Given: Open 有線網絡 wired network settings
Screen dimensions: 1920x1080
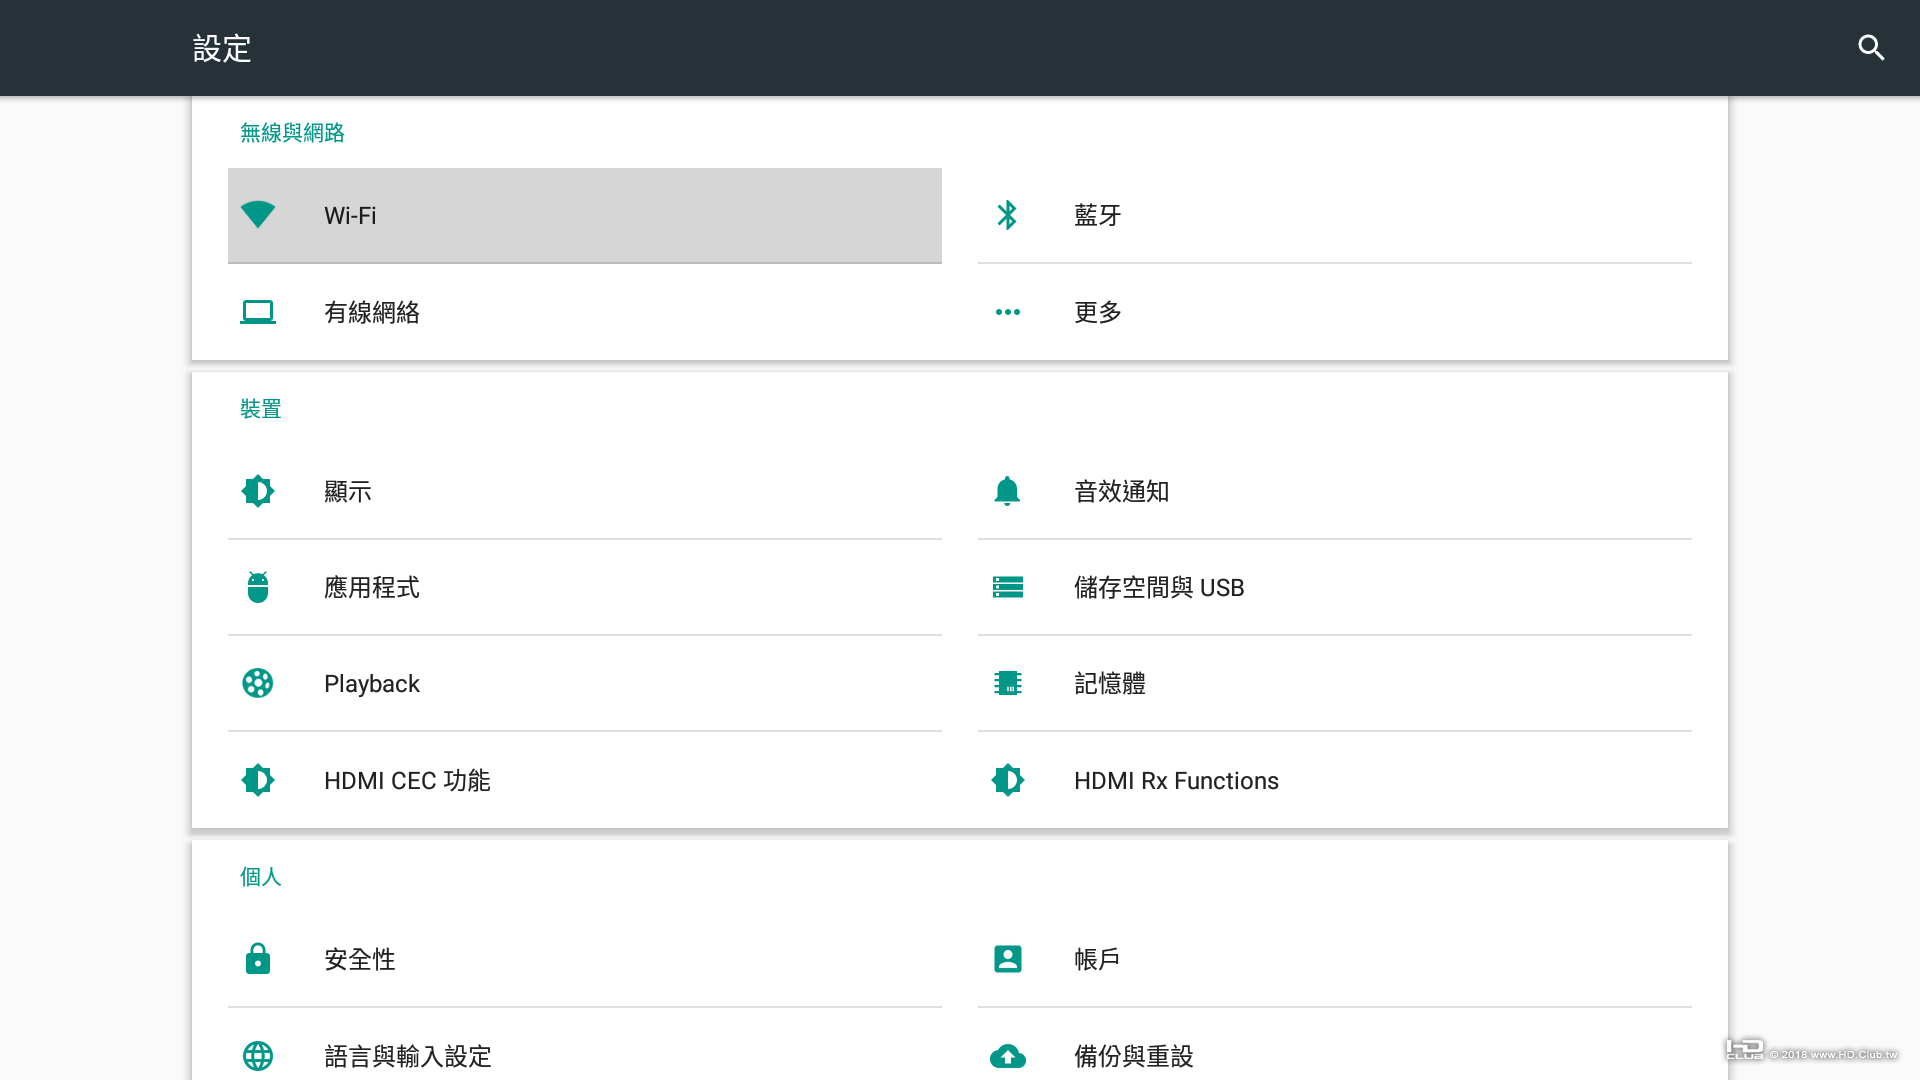Looking at the screenshot, I should pyautogui.click(x=585, y=312).
